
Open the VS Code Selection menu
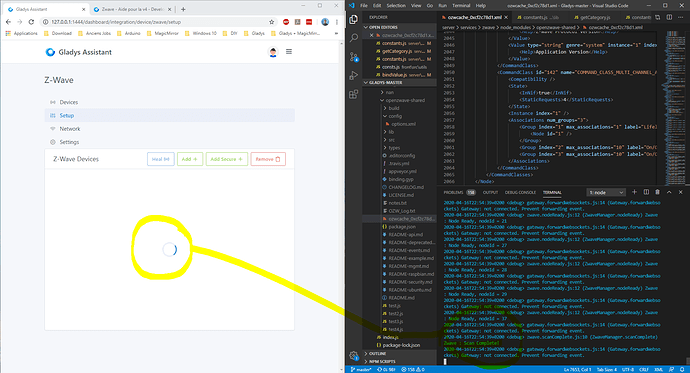[x=396, y=6]
